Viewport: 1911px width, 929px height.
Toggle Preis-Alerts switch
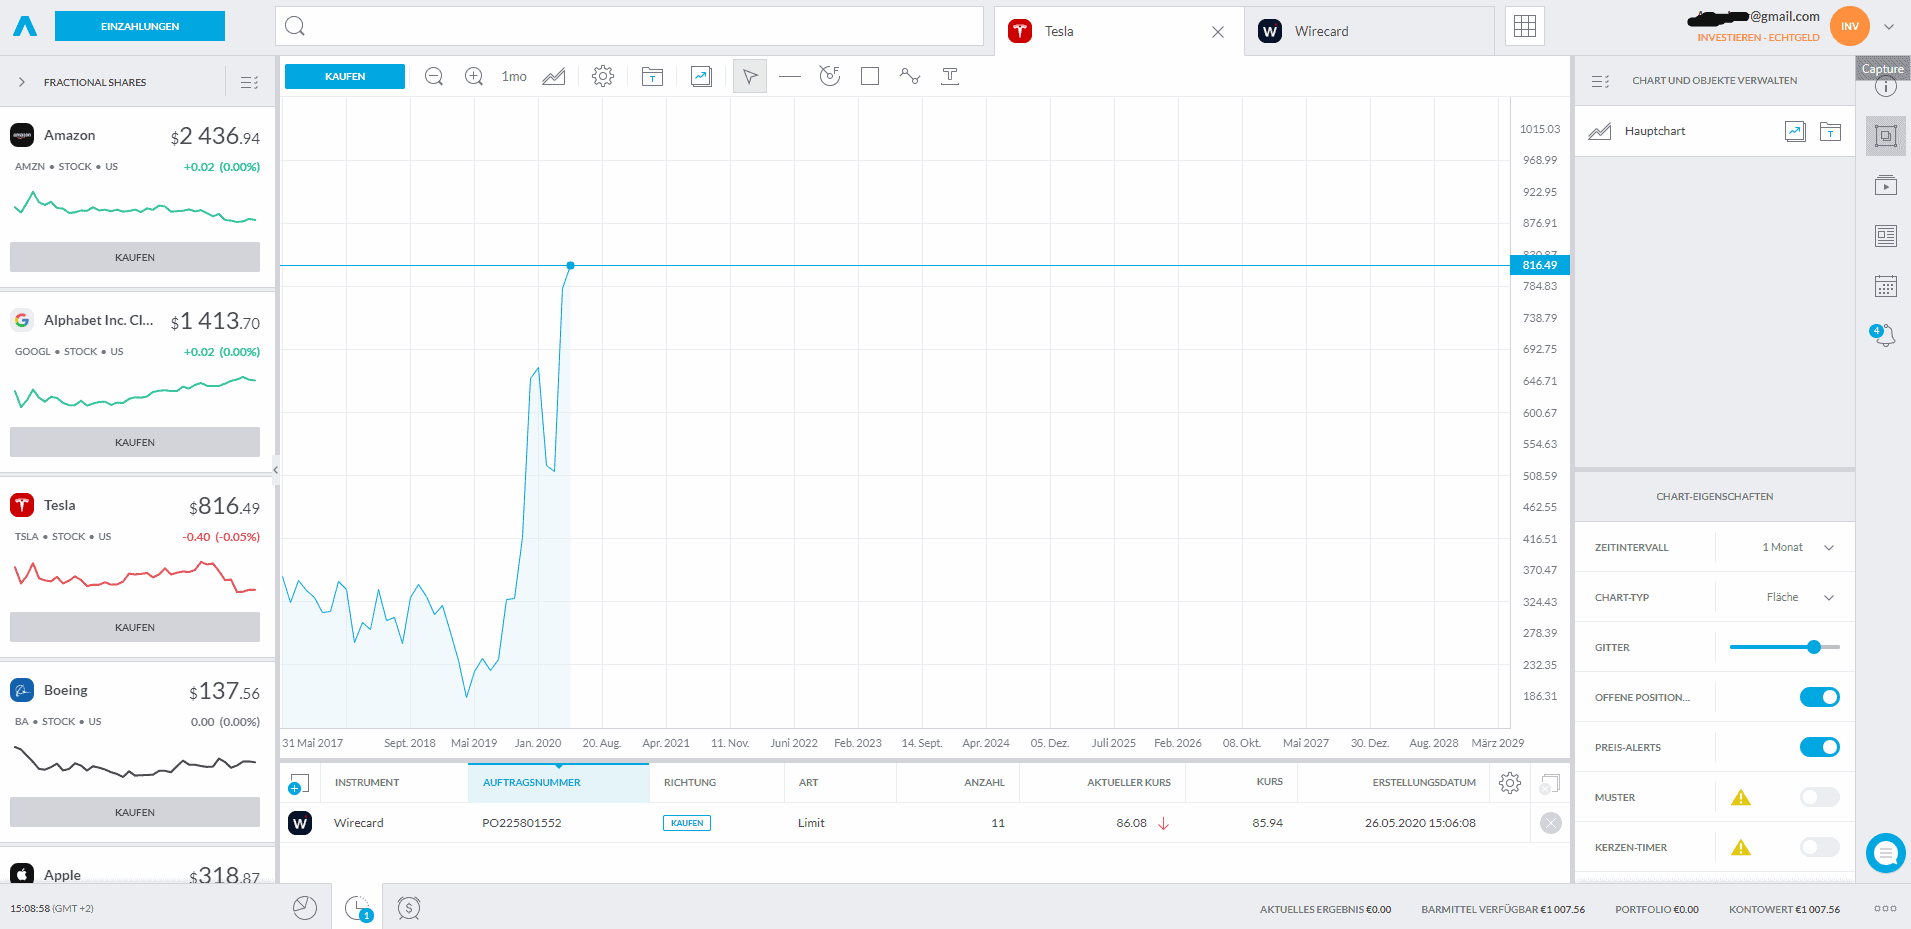(1819, 747)
